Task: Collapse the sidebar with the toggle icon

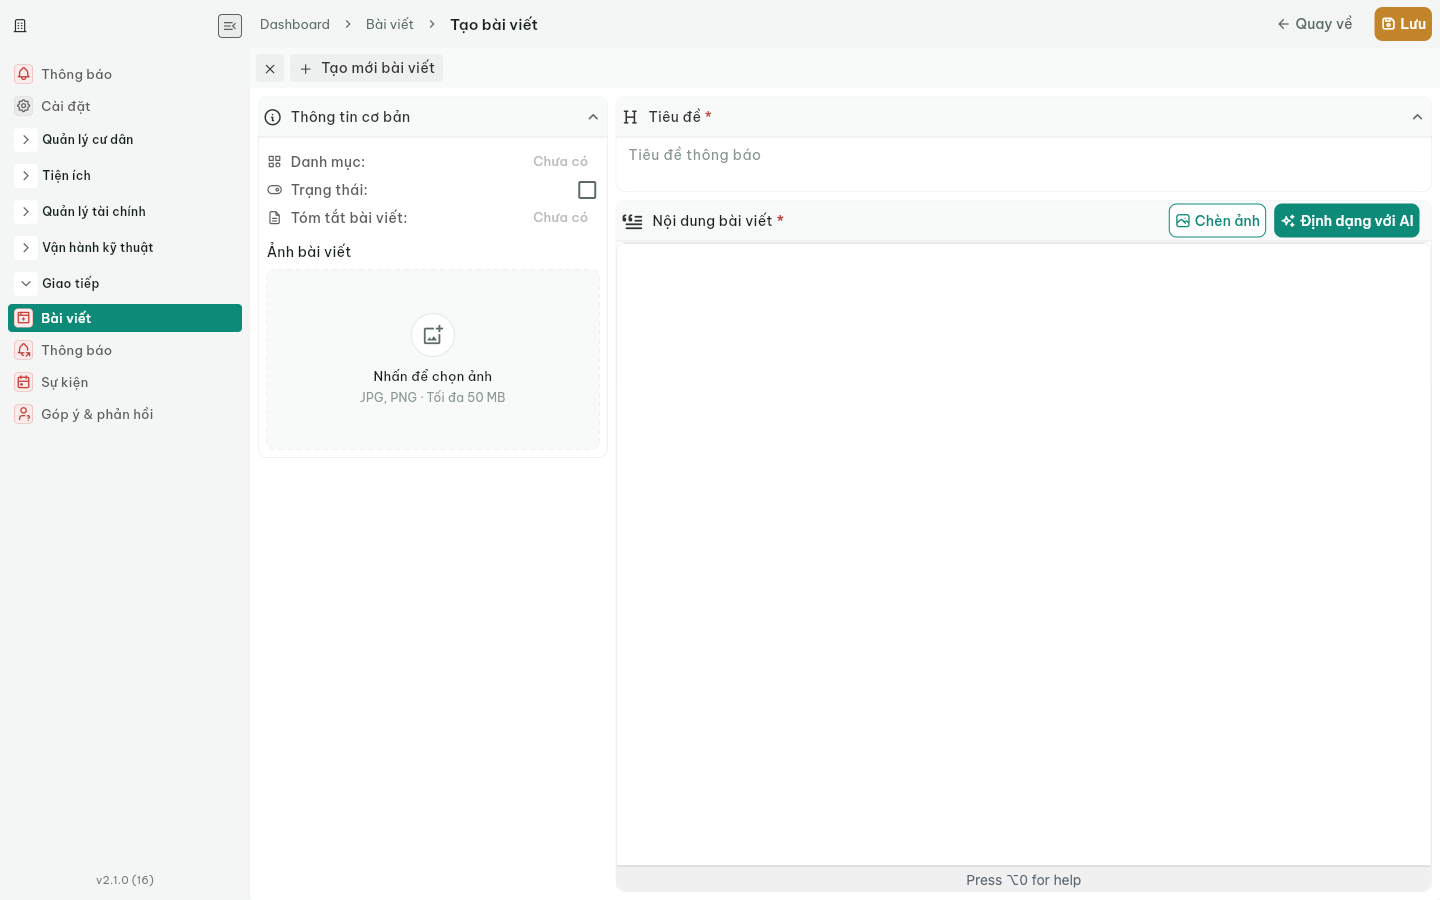Action: coord(230,25)
